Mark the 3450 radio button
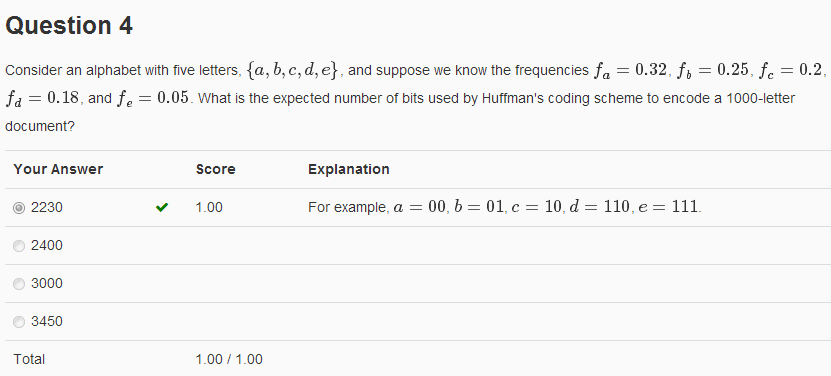The height and width of the screenshot is (376, 831). (x=19, y=322)
